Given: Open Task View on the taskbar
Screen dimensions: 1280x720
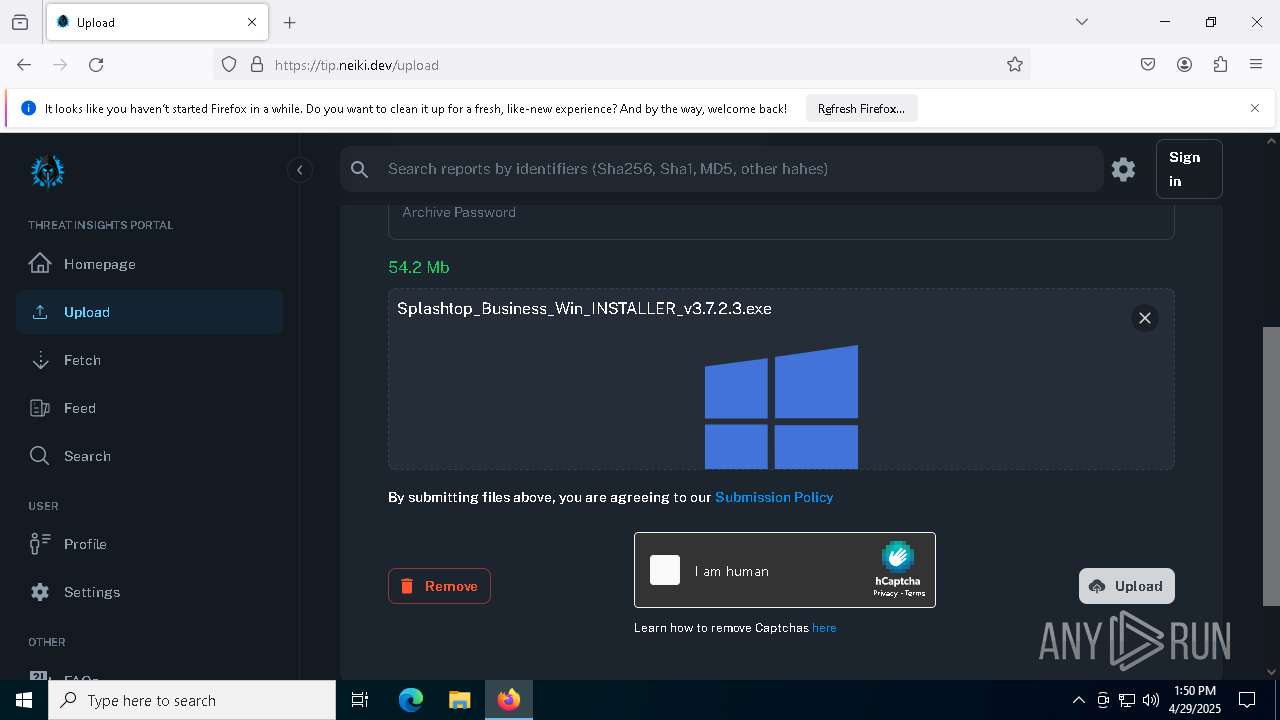Looking at the screenshot, I should pyautogui.click(x=360, y=700).
